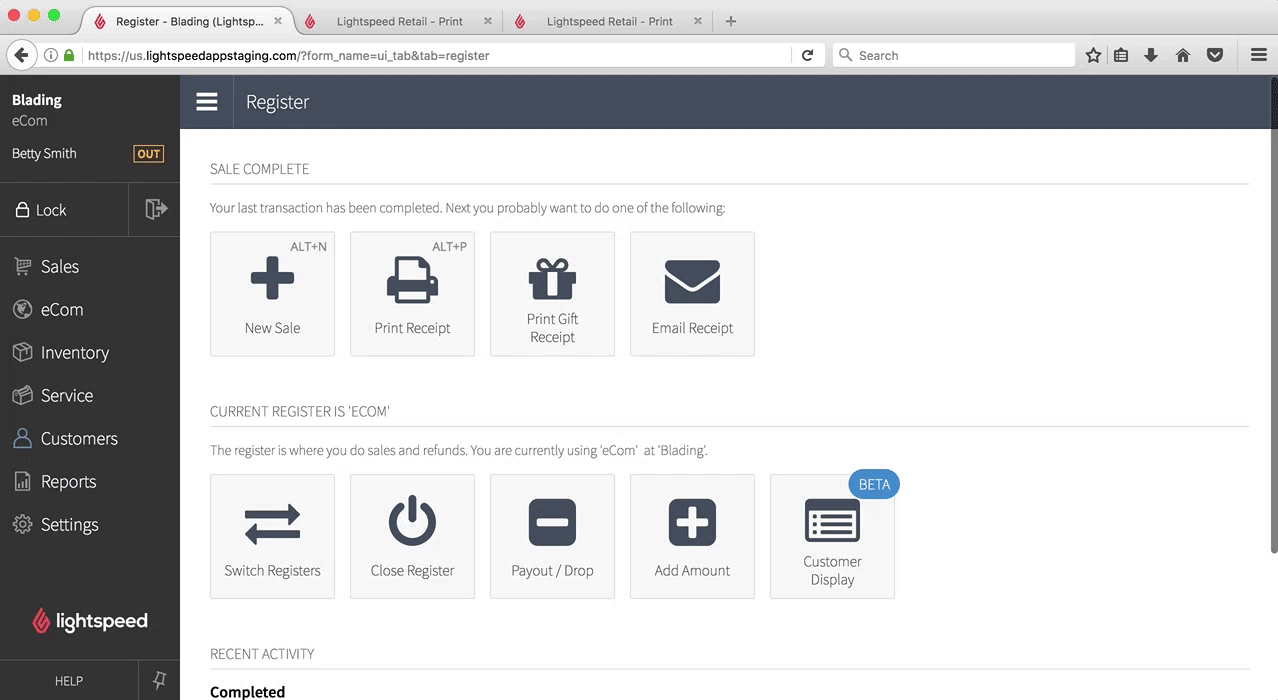This screenshot has width=1278, height=700.
Task: Click Blading shop name
Action: [37, 100]
